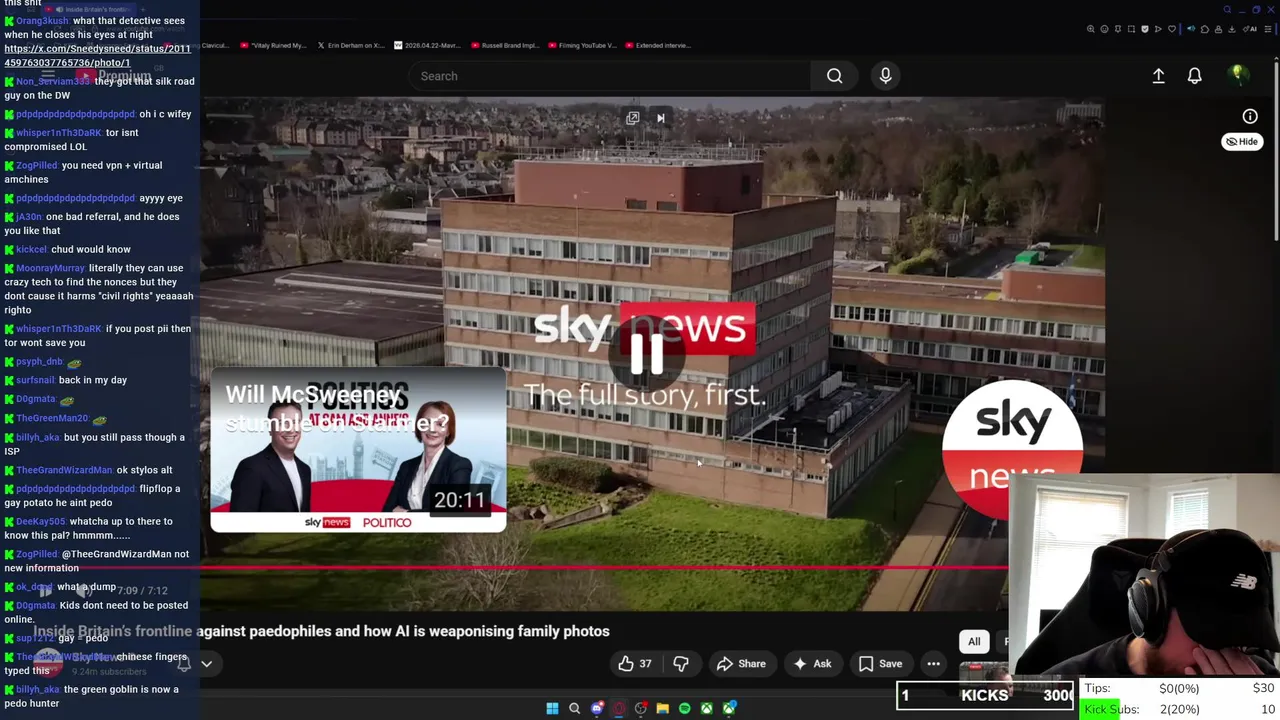Bookmark page with the heart icon
1280x720 pixels.
coord(1172,29)
